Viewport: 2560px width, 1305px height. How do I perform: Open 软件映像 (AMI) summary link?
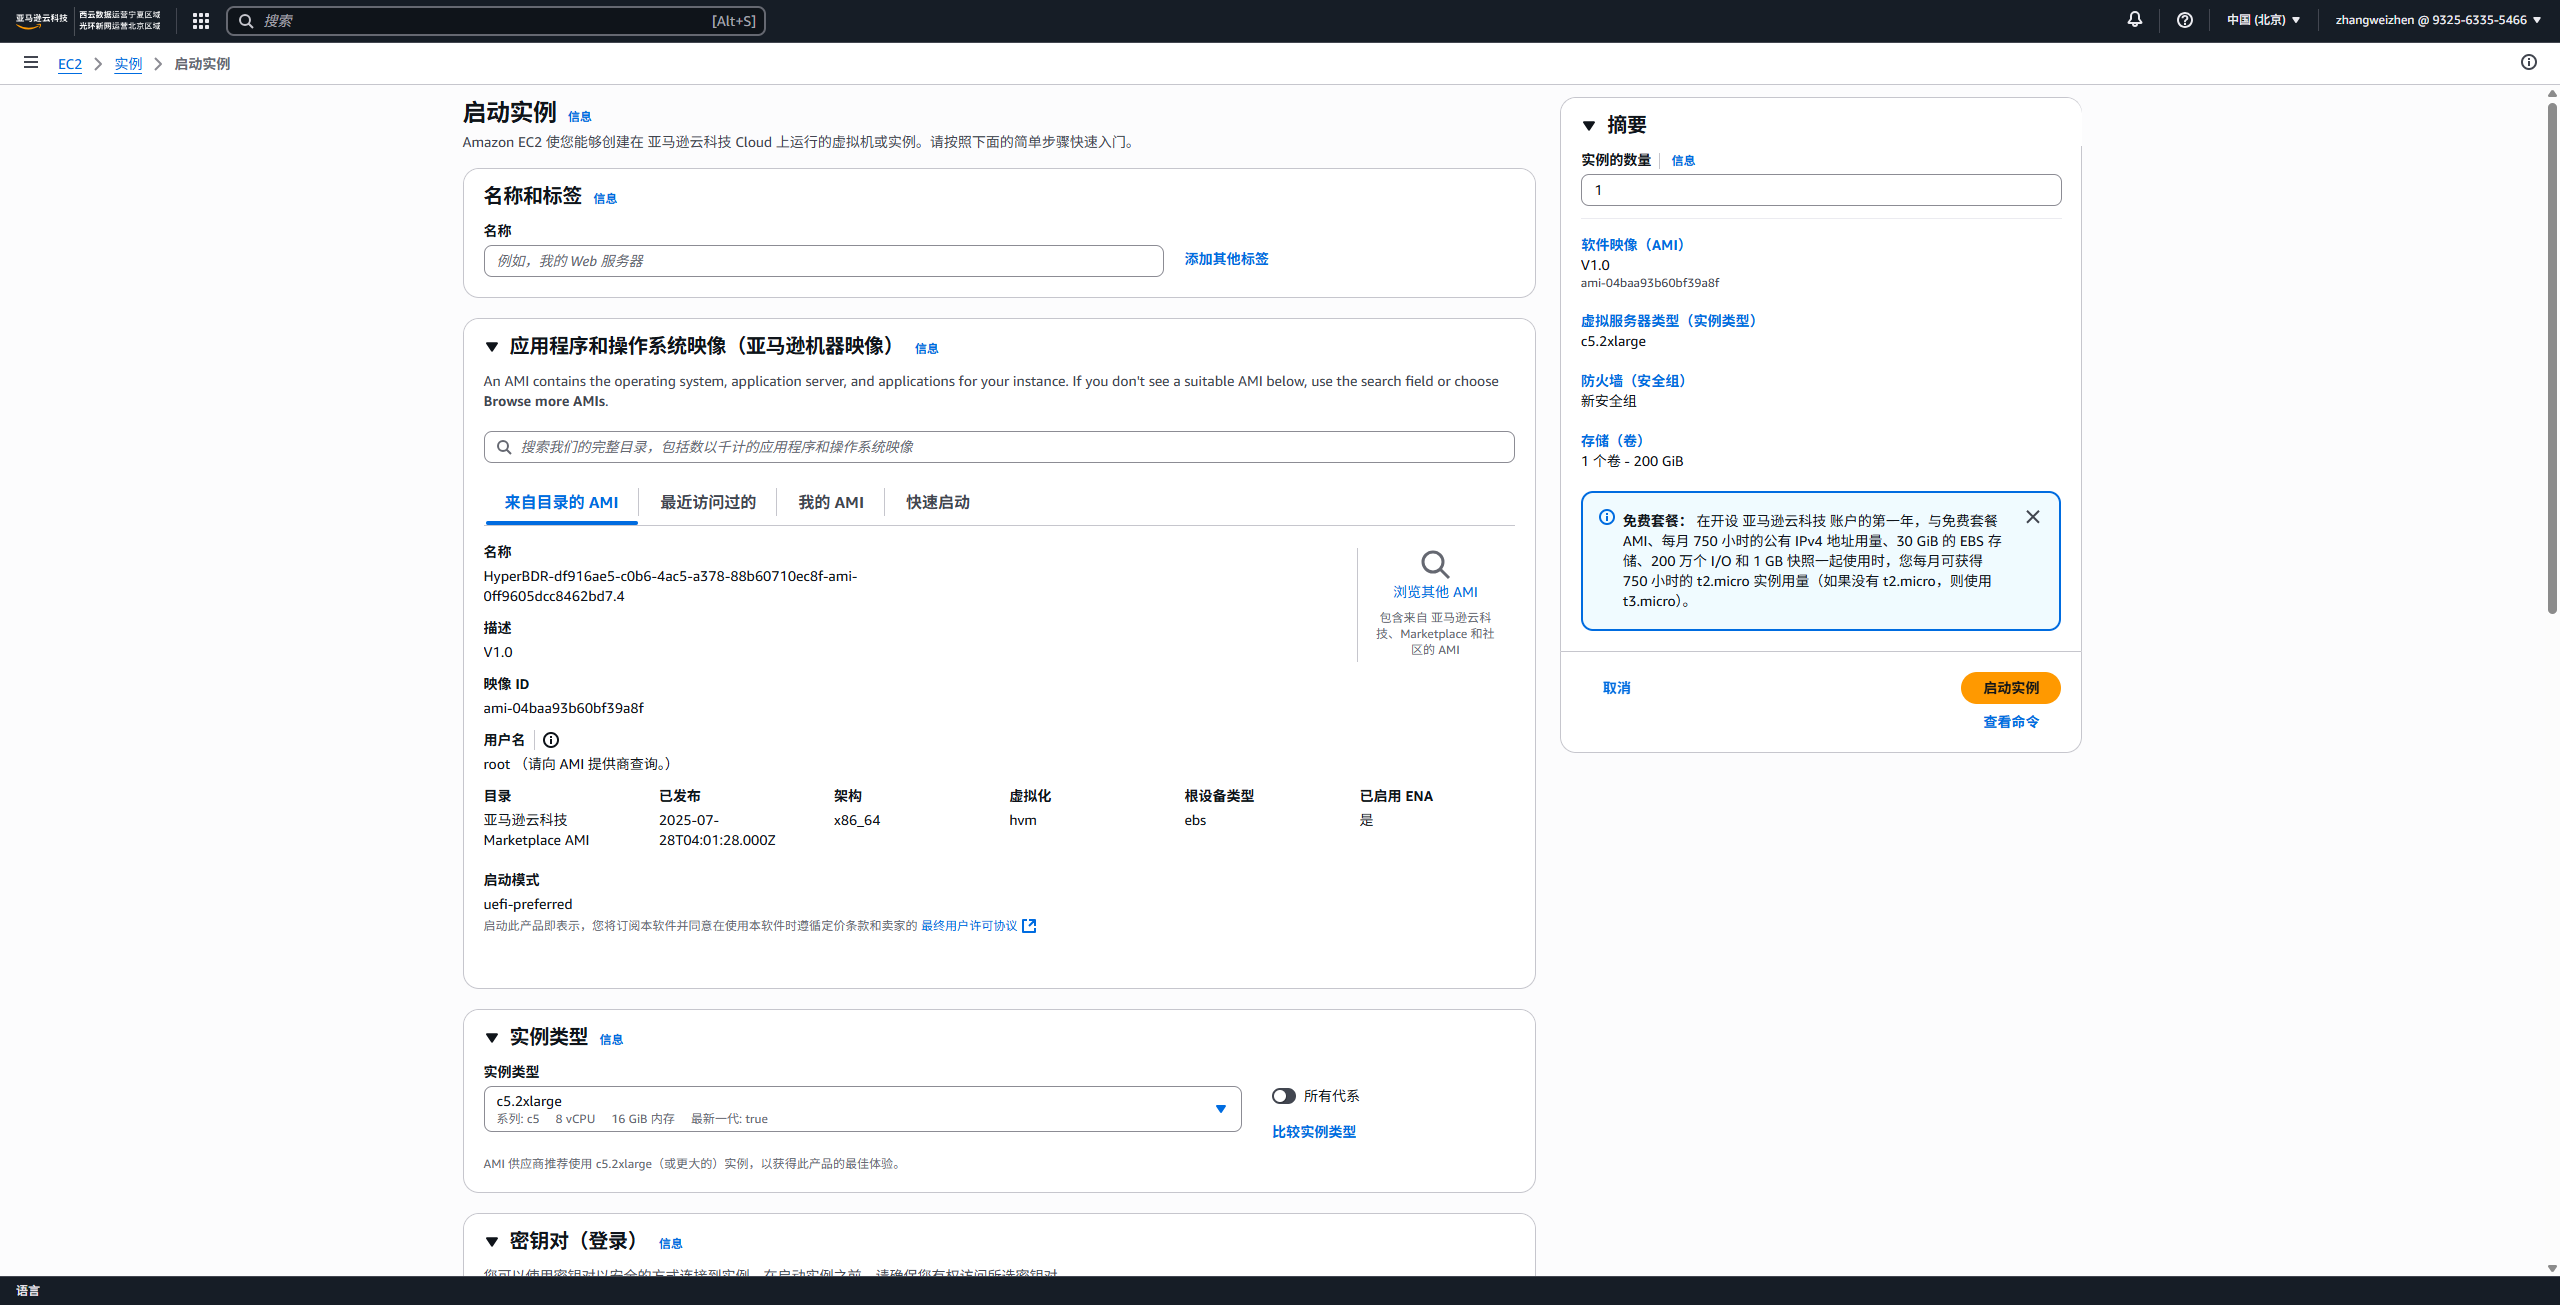click(x=1635, y=245)
